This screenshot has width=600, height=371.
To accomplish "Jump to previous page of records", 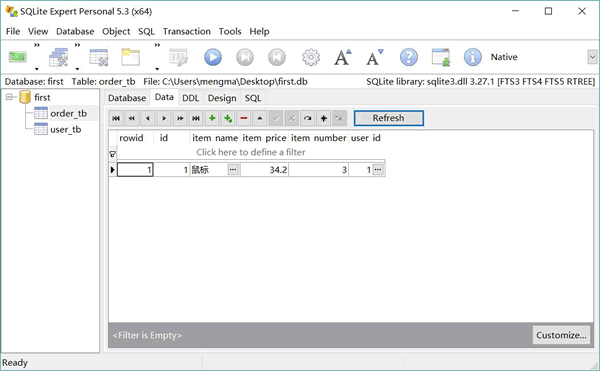I will tap(132, 118).
